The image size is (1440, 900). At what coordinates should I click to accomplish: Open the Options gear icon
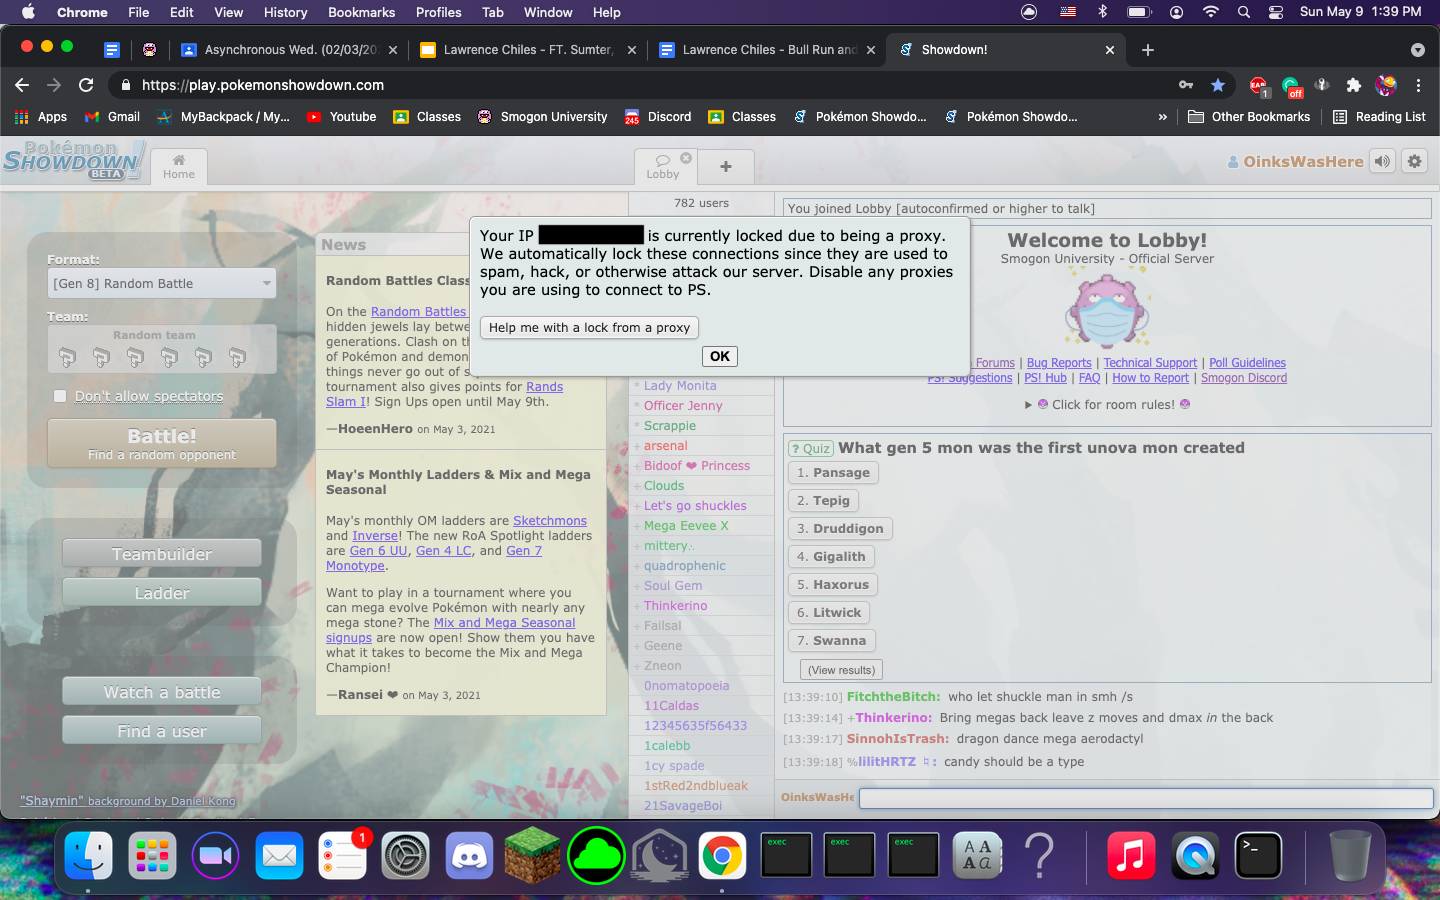(1414, 161)
